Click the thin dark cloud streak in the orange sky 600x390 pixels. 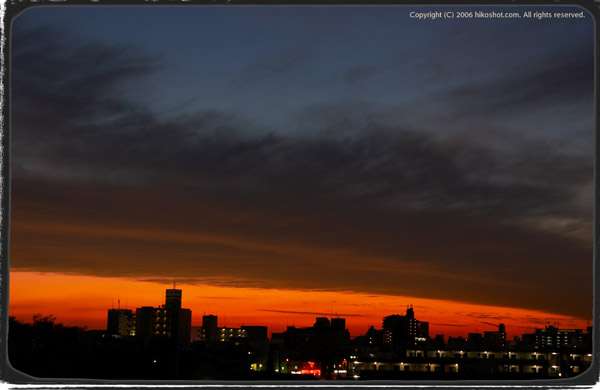[x=310, y=313]
